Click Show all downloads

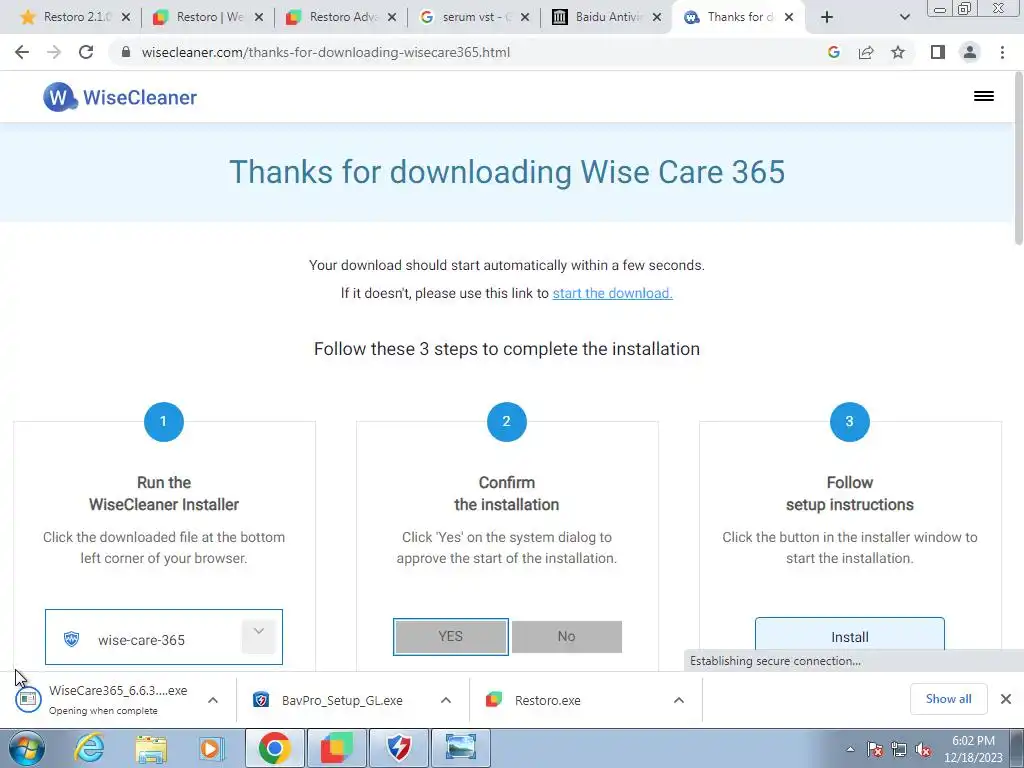[948, 699]
